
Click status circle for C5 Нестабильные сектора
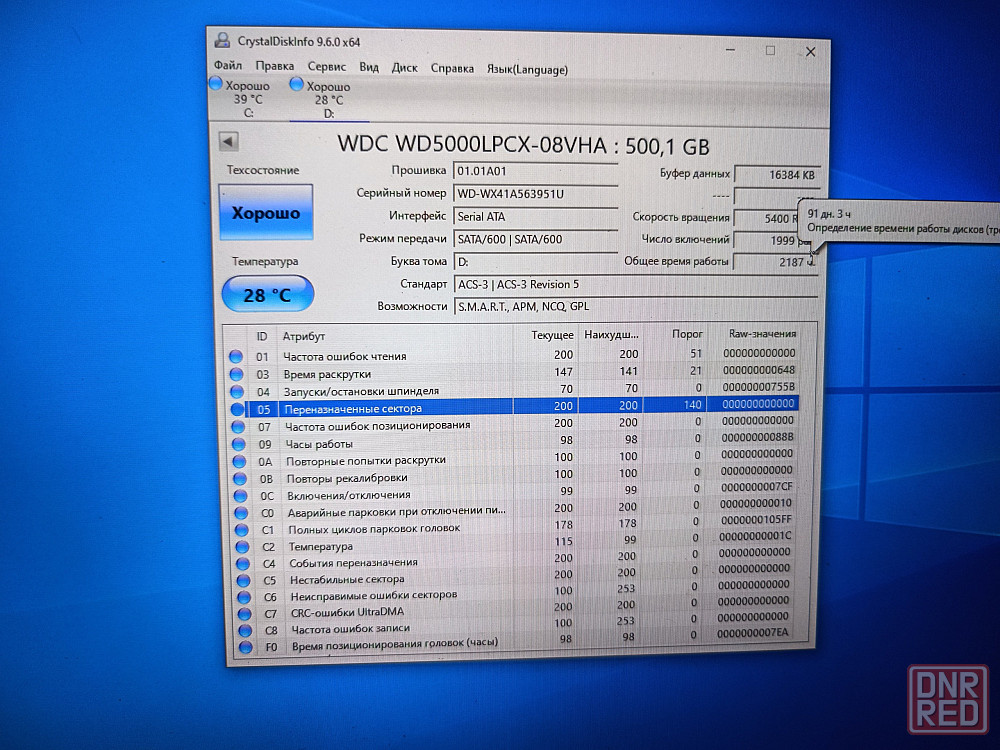pos(243,580)
